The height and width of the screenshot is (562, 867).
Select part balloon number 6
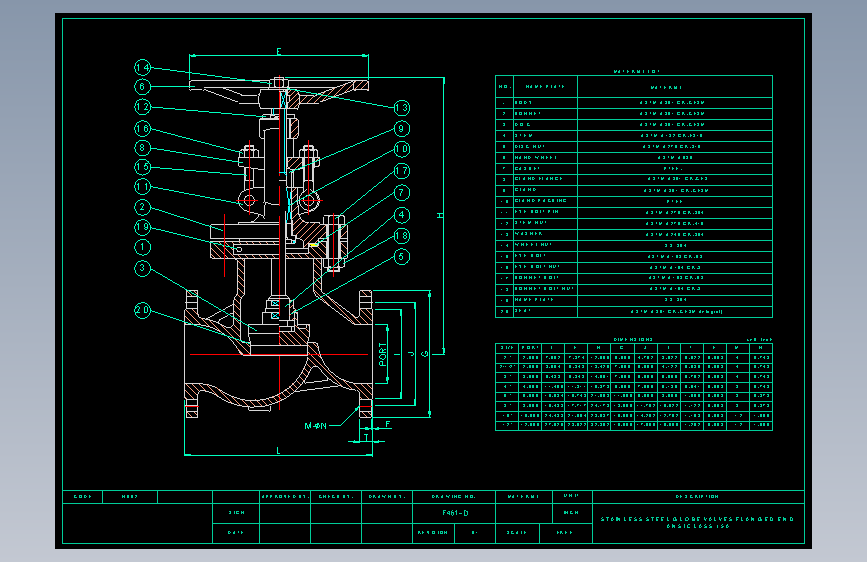click(x=143, y=86)
